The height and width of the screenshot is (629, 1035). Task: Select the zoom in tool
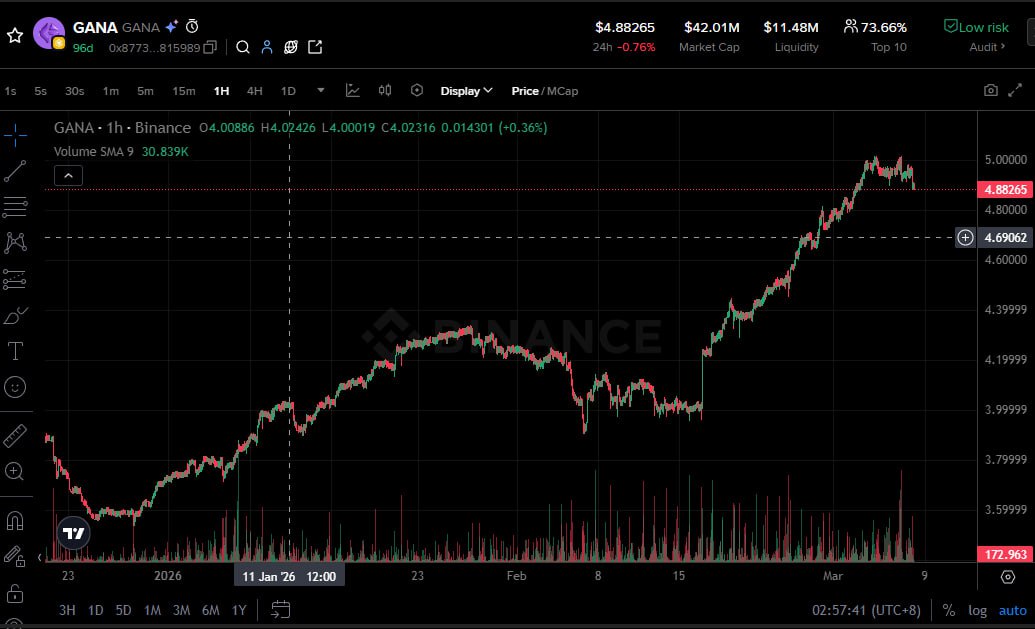point(15,471)
